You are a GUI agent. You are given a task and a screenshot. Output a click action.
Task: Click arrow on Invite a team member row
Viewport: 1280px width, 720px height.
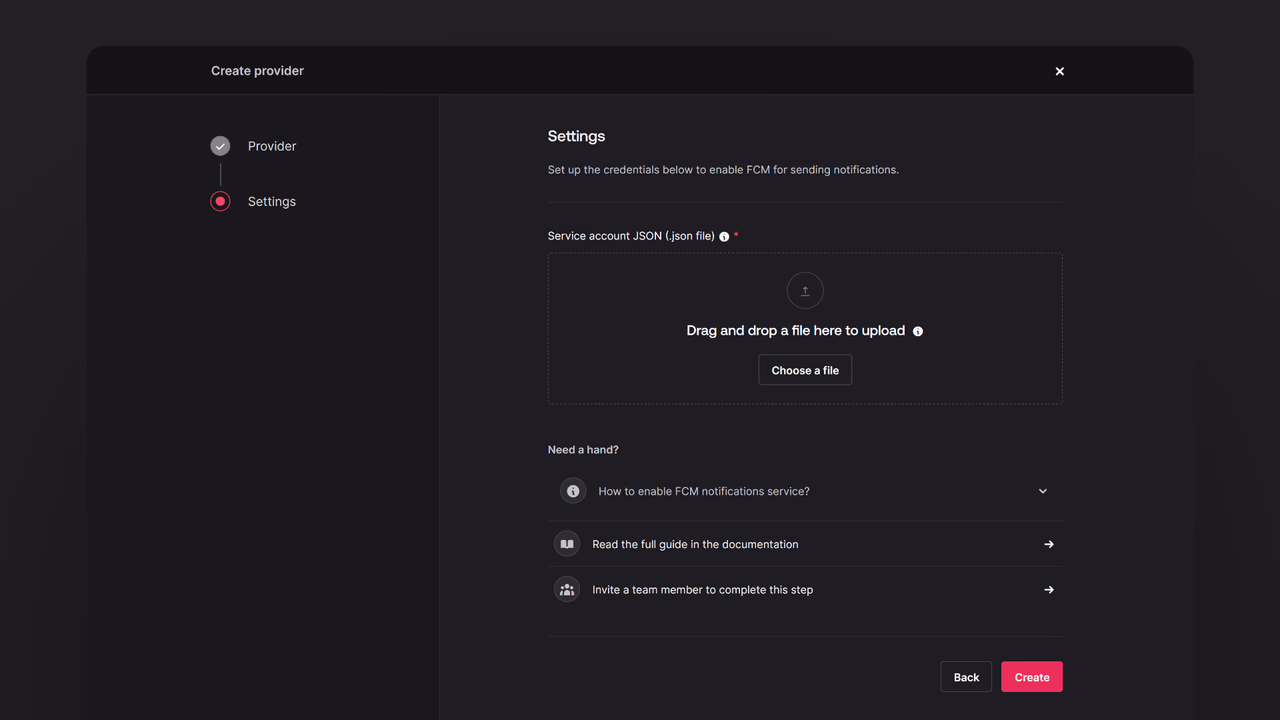1049,590
